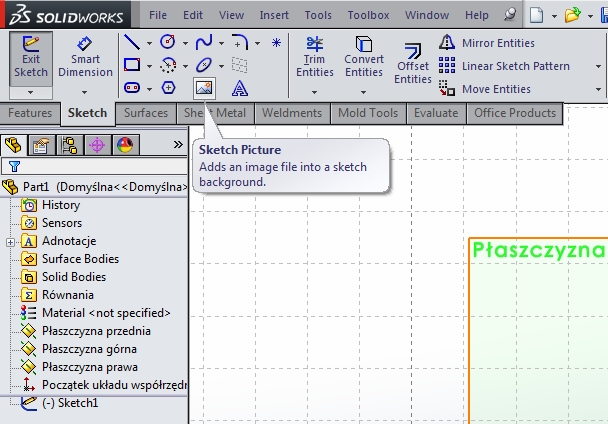Screen dimensions: 608x424
Task: Click the greyed Plane sketch icon
Action: pos(240,65)
